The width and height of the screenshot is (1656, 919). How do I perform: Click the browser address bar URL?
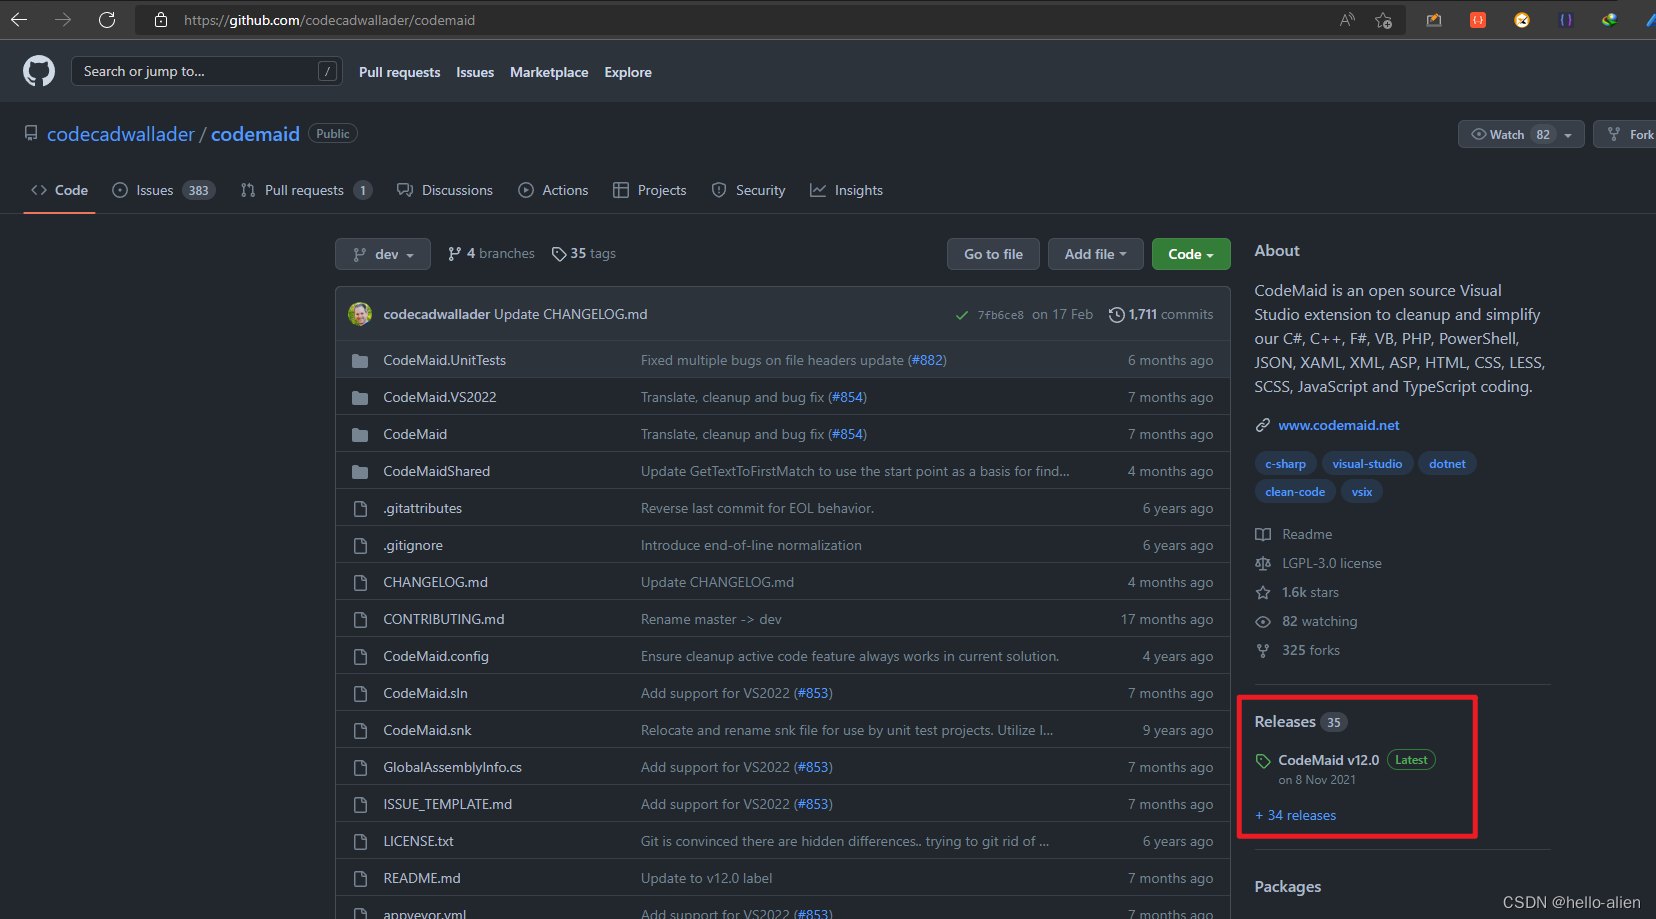tap(329, 20)
